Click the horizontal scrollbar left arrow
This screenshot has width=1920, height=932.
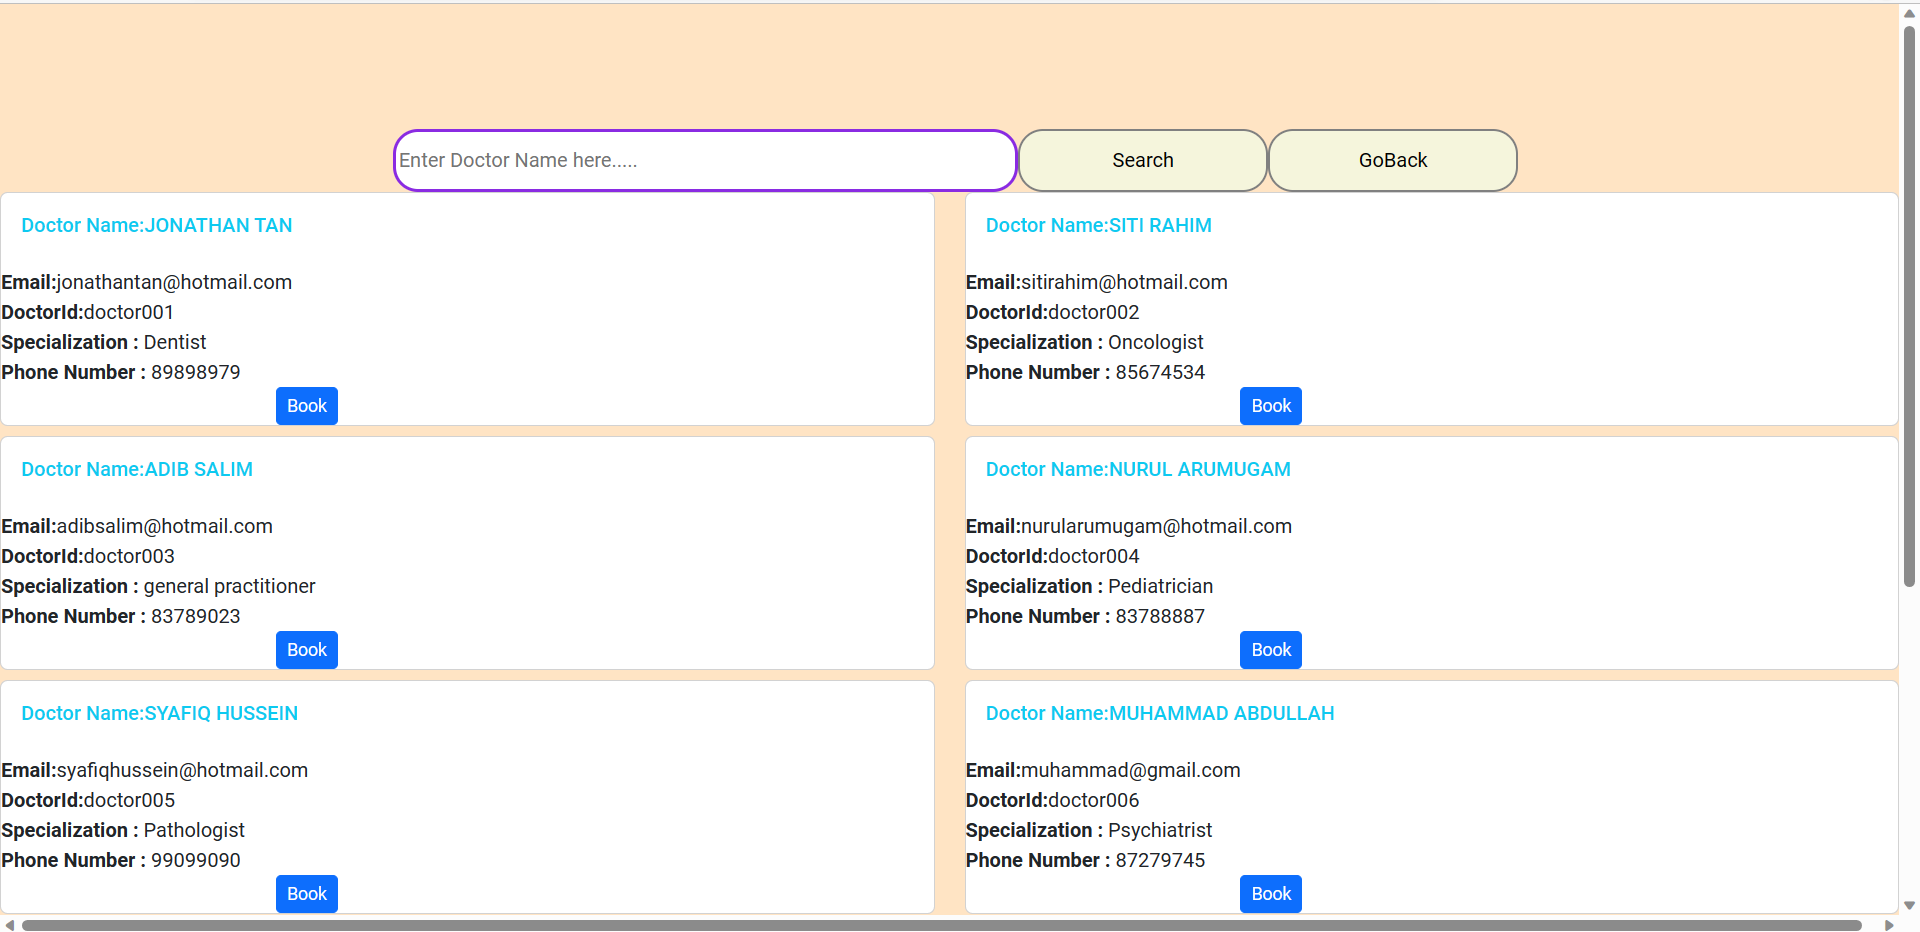tap(9, 925)
